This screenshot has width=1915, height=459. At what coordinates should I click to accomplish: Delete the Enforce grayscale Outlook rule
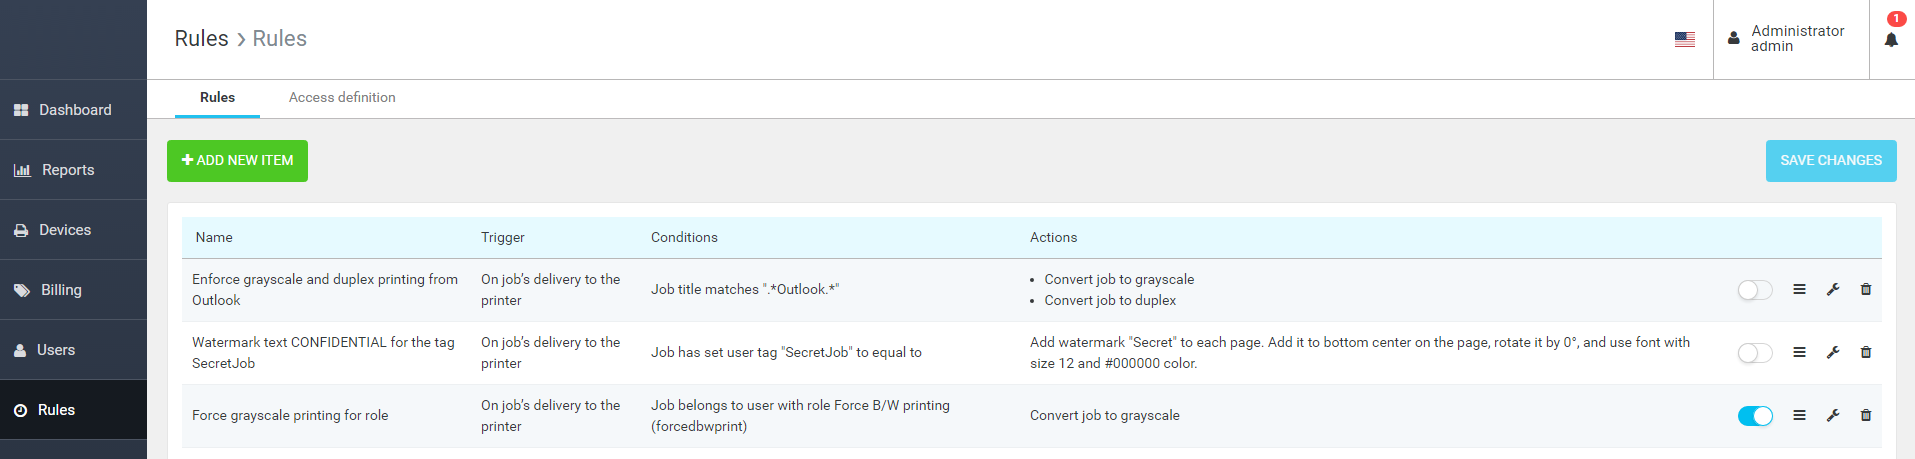tap(1866, 290)
